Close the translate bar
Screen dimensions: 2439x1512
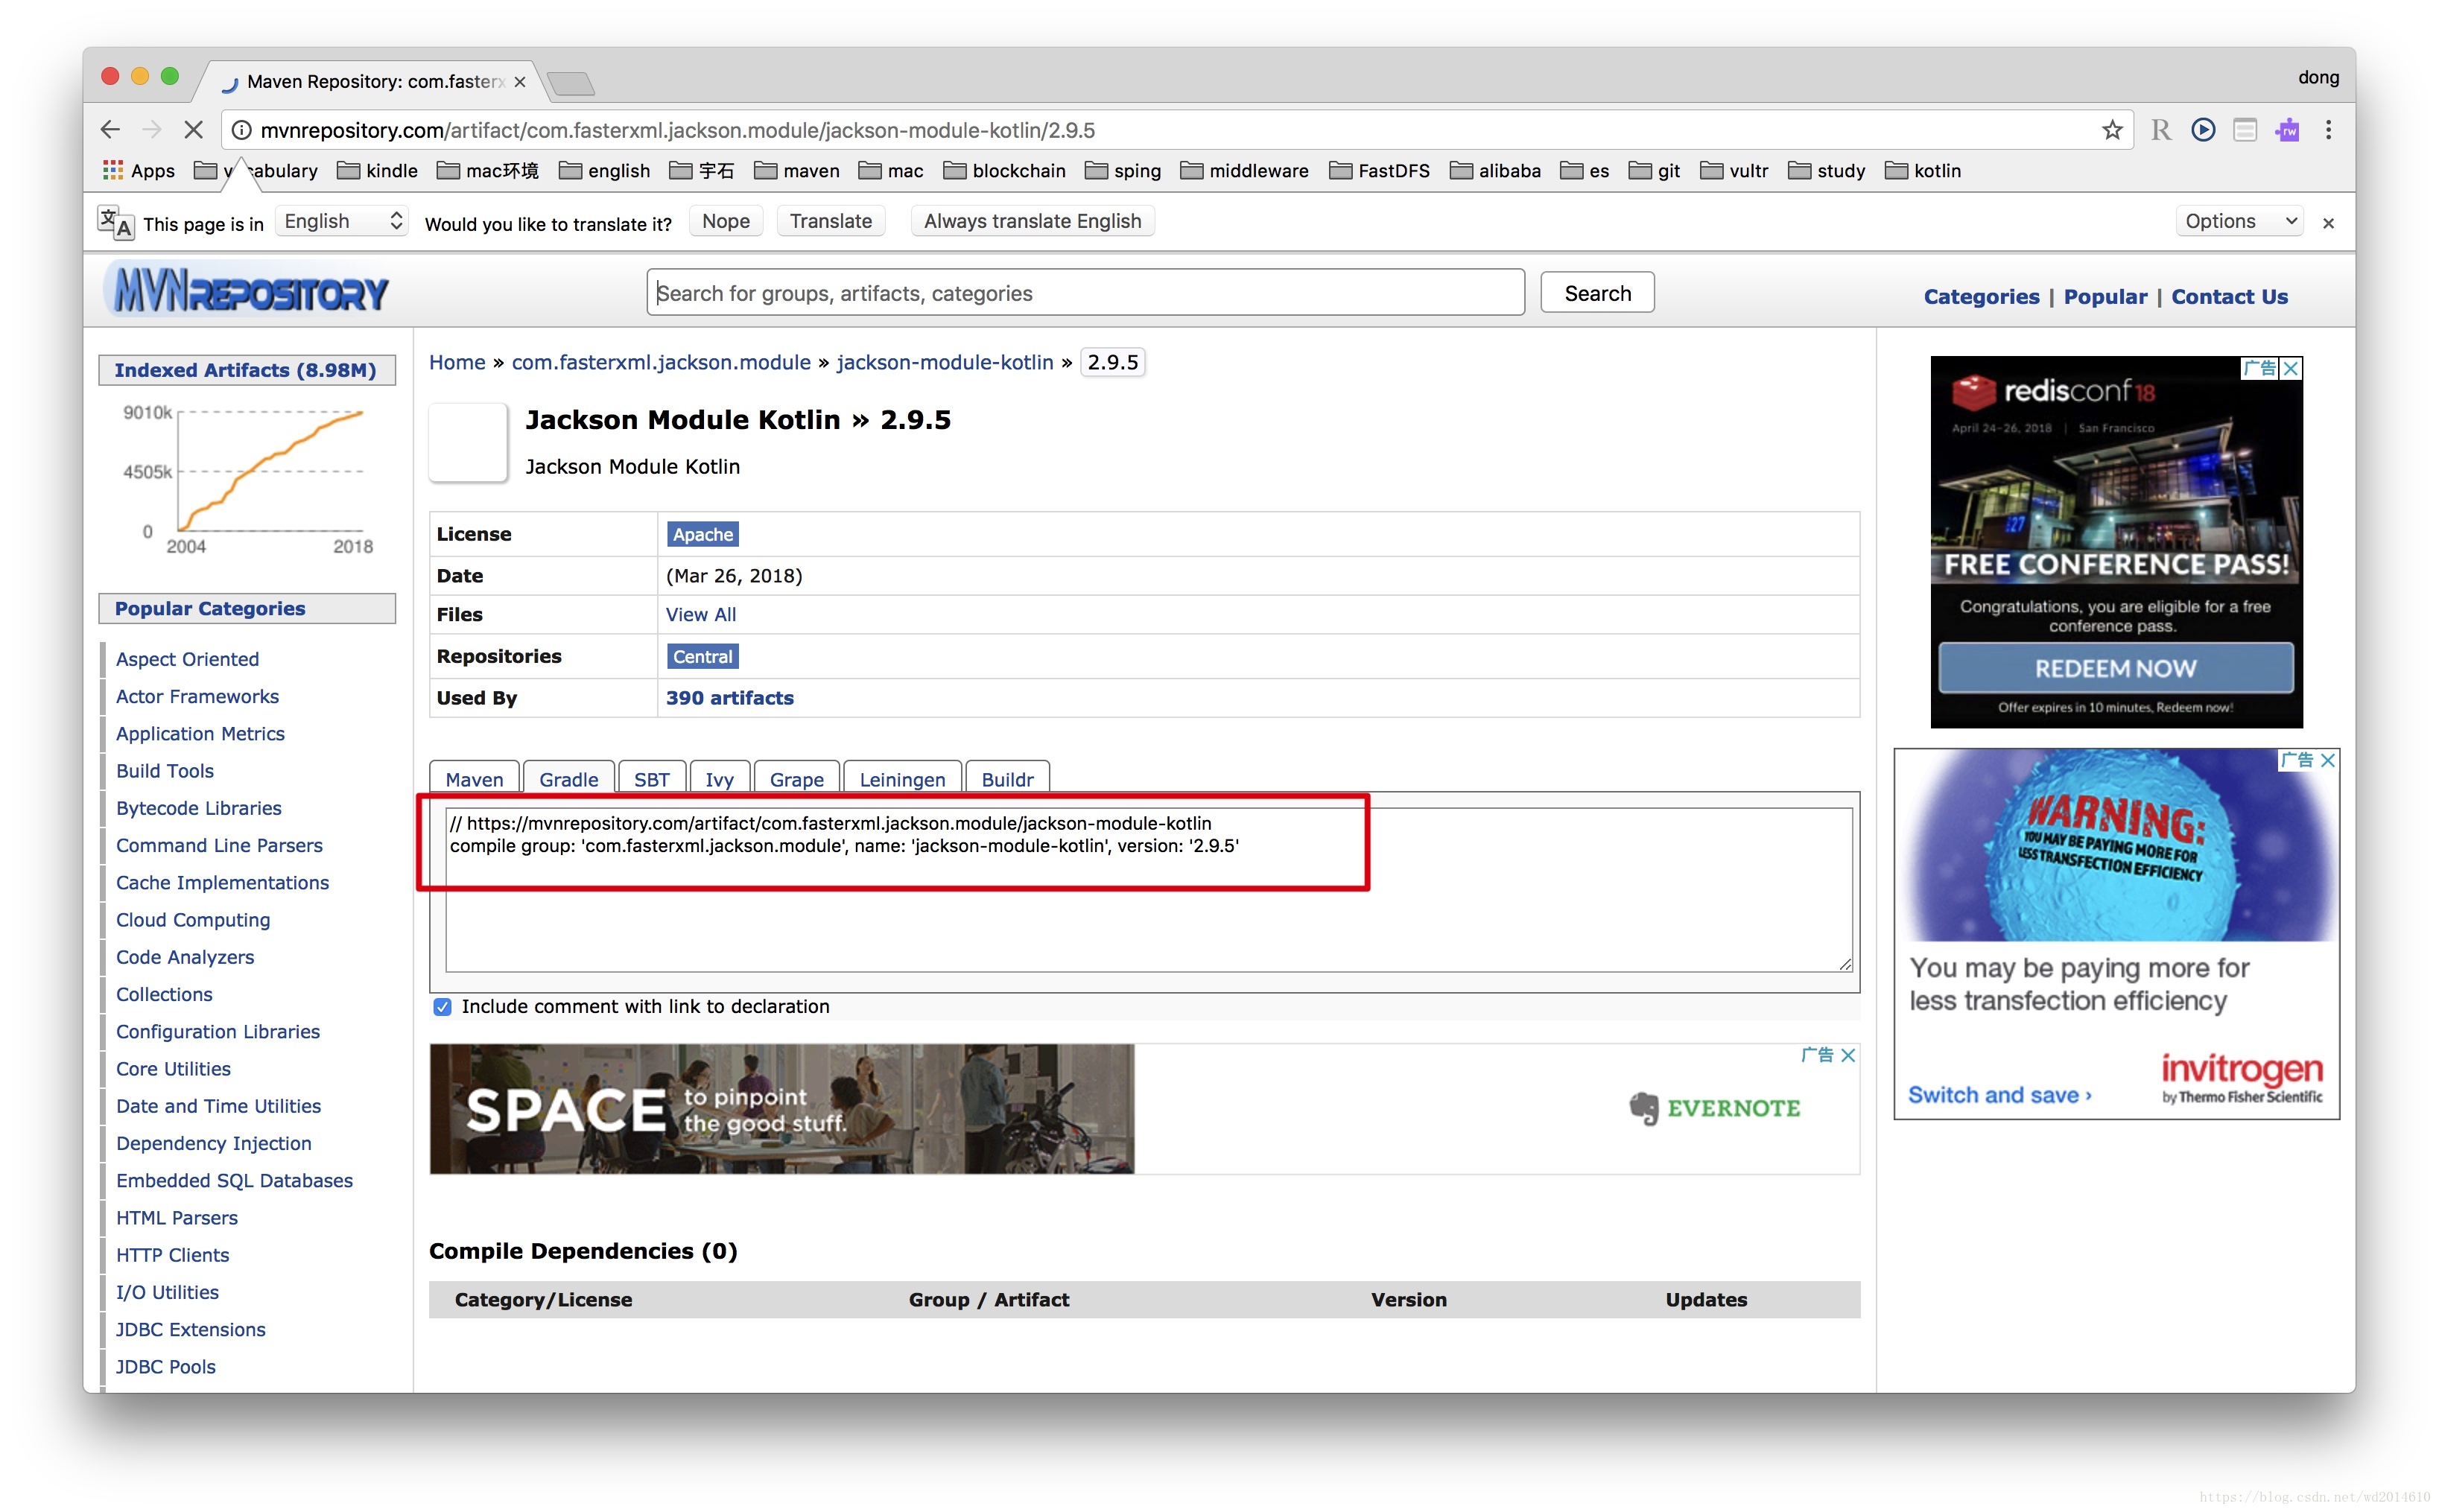tap(2328, 223)
